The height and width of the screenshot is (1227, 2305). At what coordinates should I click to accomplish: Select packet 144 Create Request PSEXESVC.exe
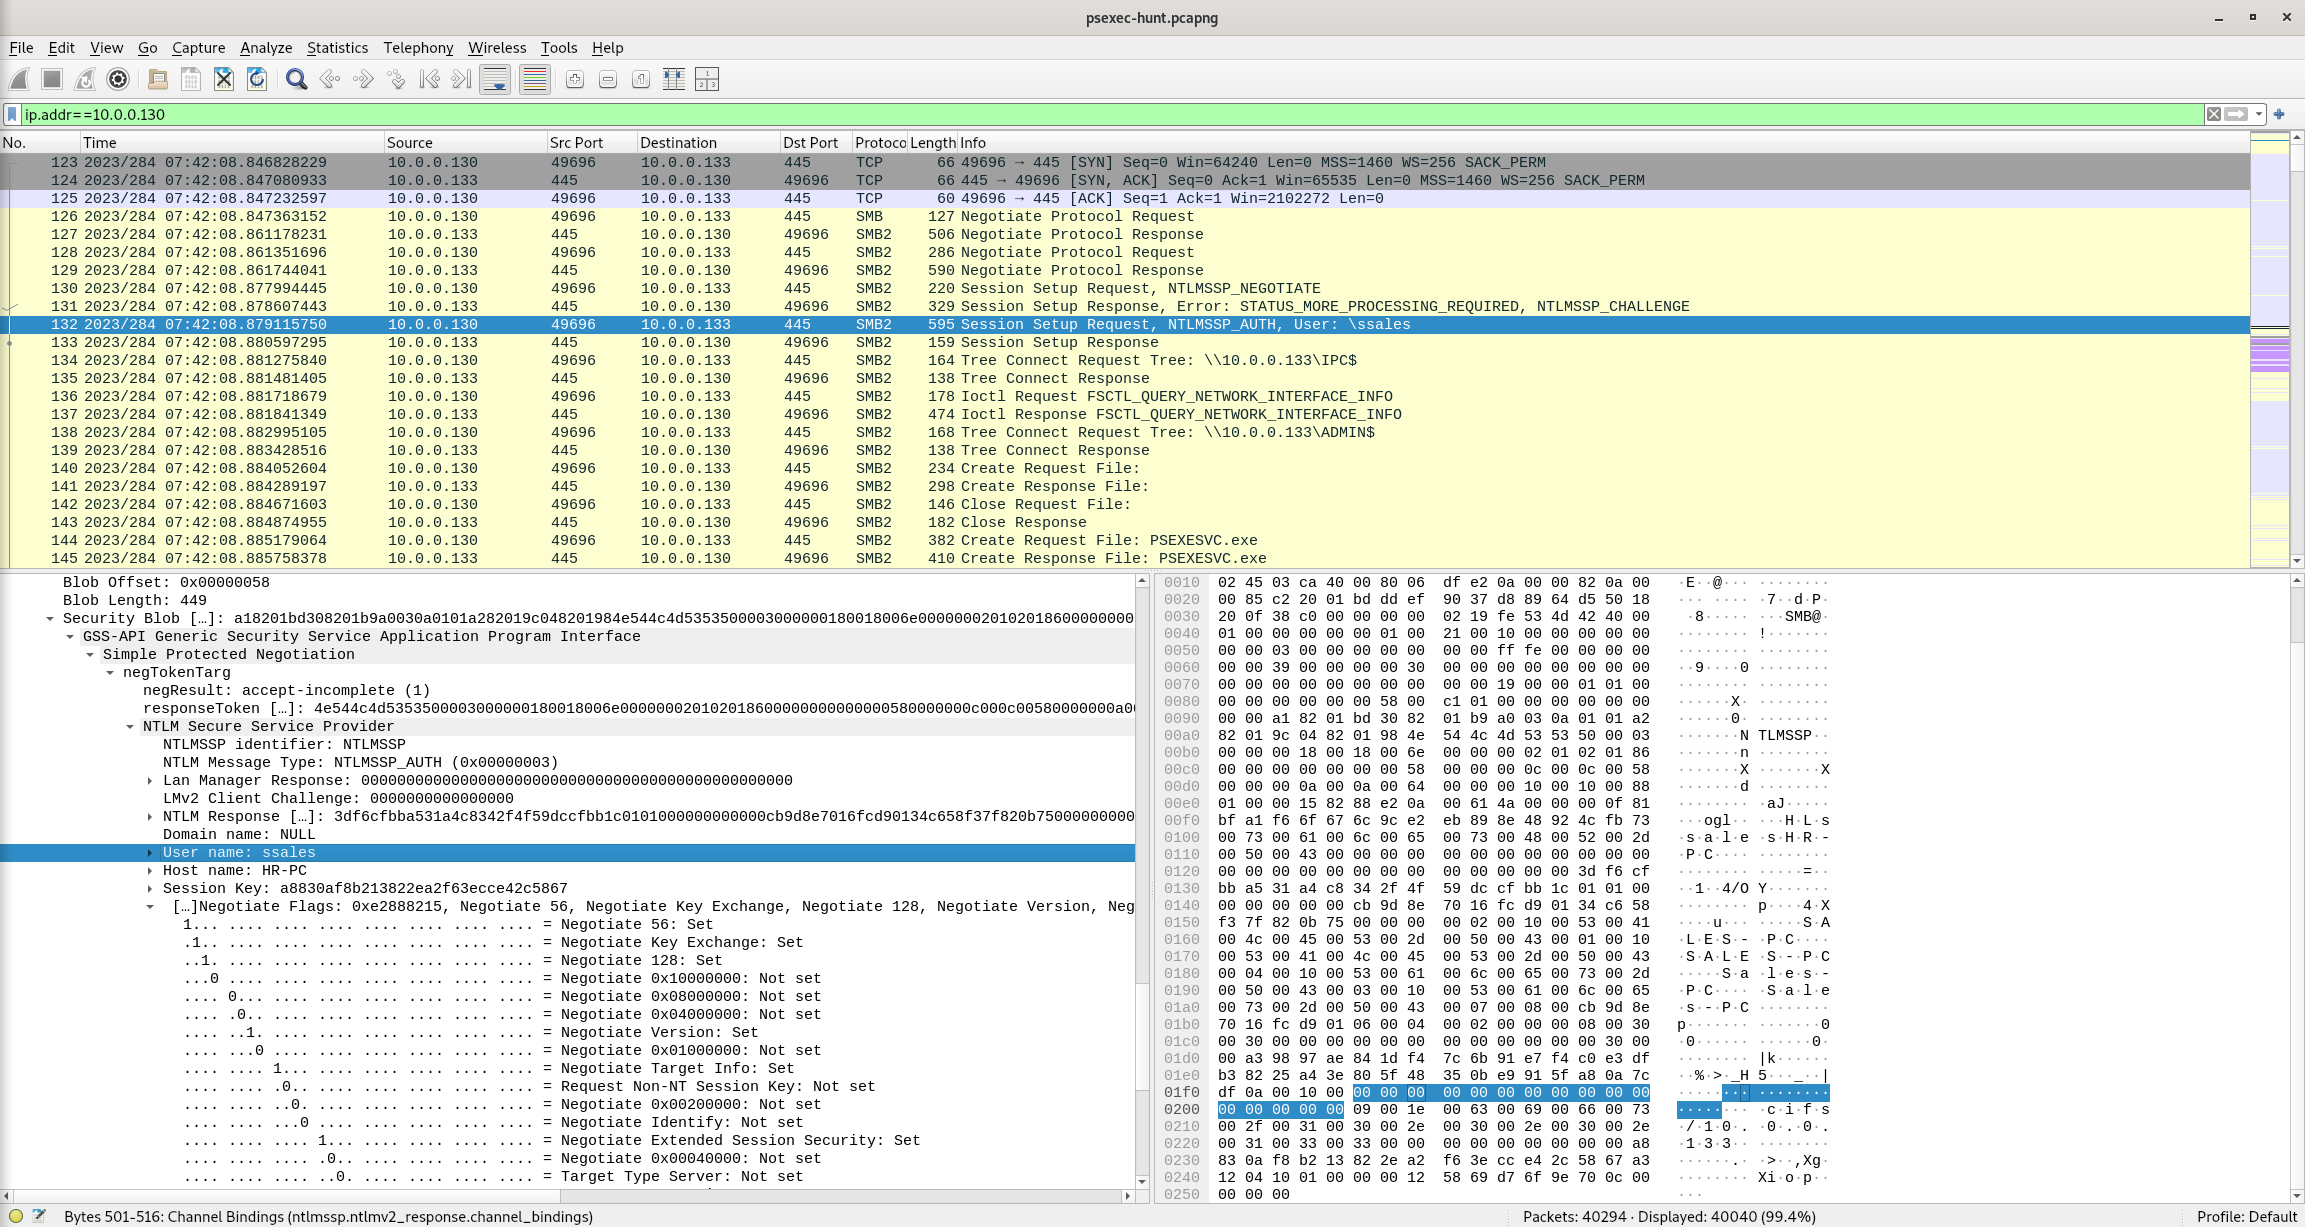(1125, 540)
